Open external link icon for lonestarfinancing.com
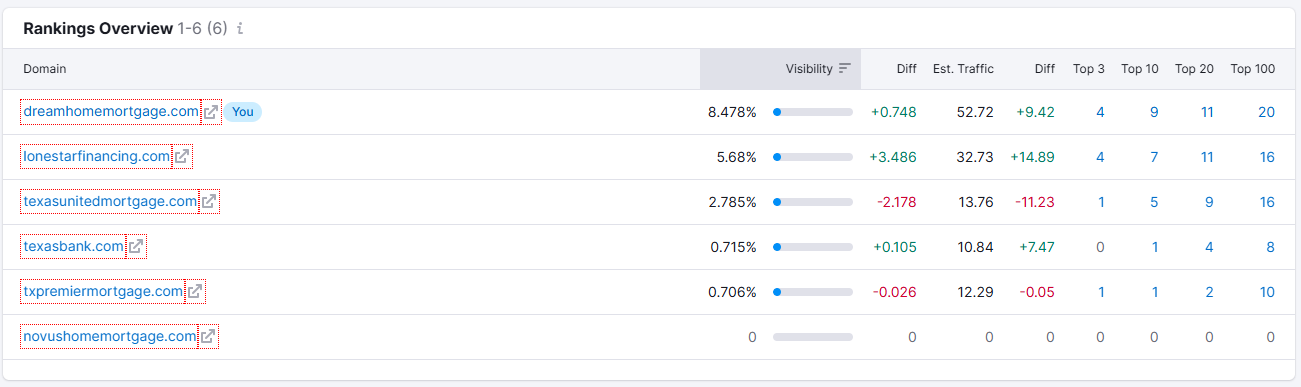 (182, 157)
